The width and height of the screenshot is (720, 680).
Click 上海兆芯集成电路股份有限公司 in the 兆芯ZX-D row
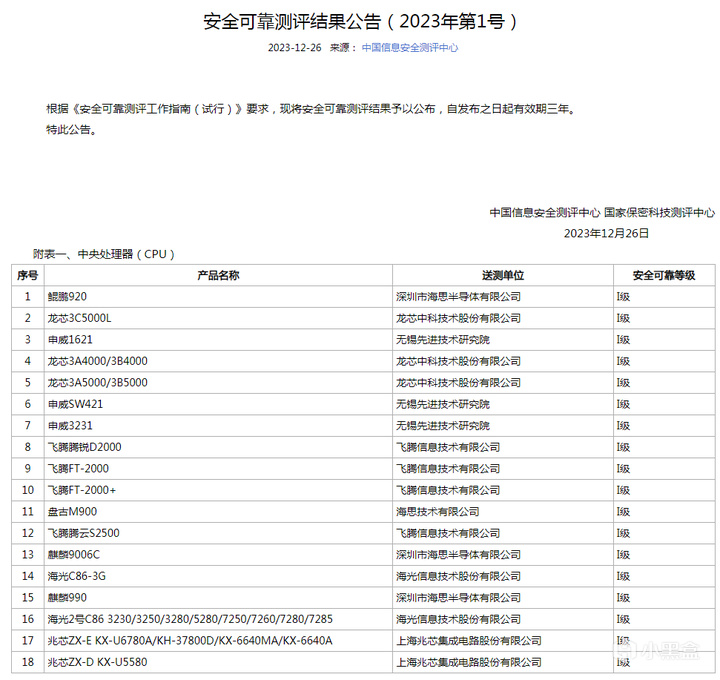tap(469, 663)
